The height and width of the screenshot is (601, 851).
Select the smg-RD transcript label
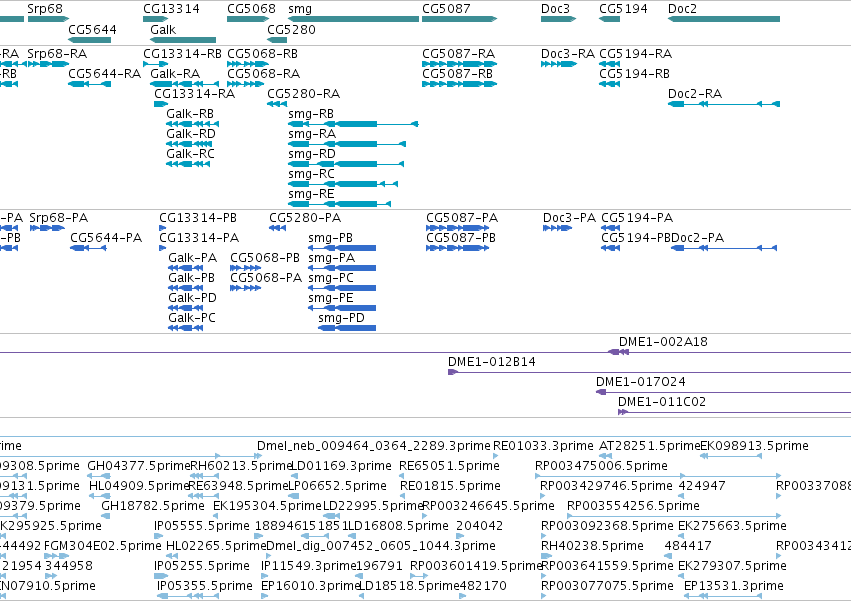click(x=312, y=154)
